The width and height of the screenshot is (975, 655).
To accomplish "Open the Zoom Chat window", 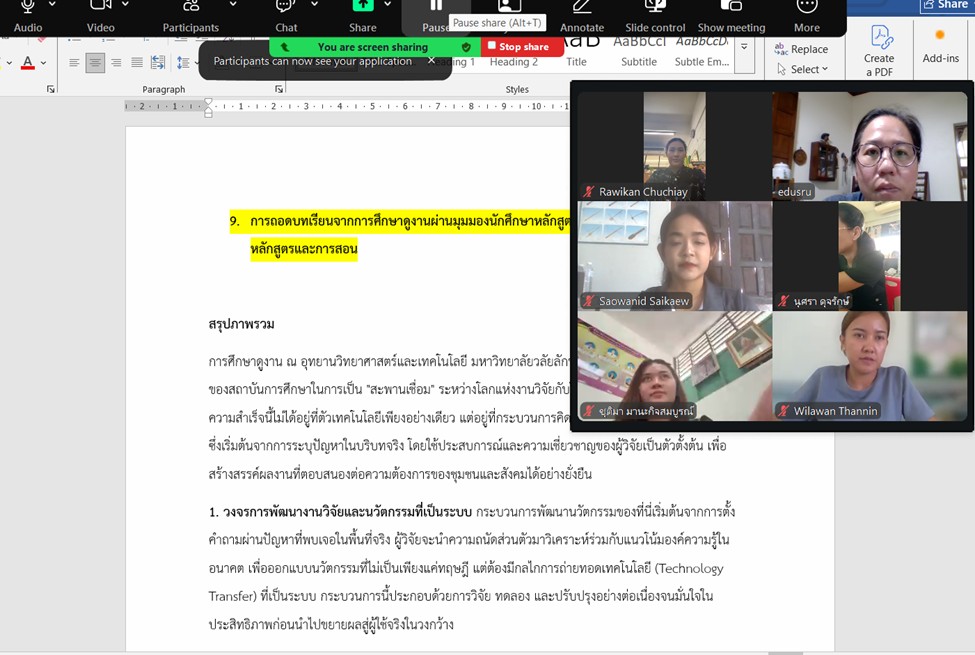I will (286, 8).
